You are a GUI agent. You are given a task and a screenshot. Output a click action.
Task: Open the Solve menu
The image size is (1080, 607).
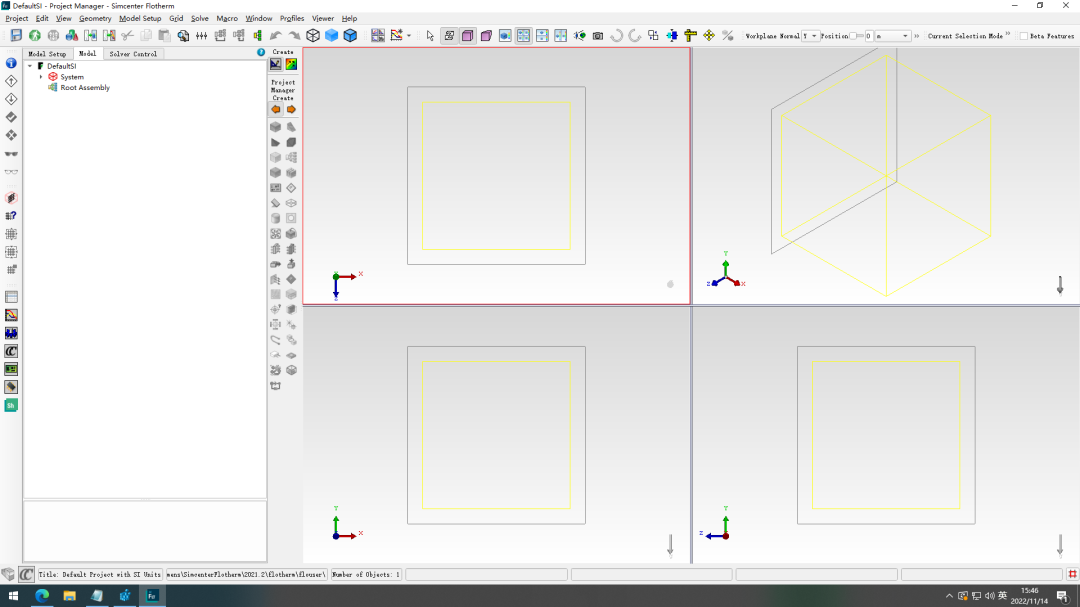(200, 19)
